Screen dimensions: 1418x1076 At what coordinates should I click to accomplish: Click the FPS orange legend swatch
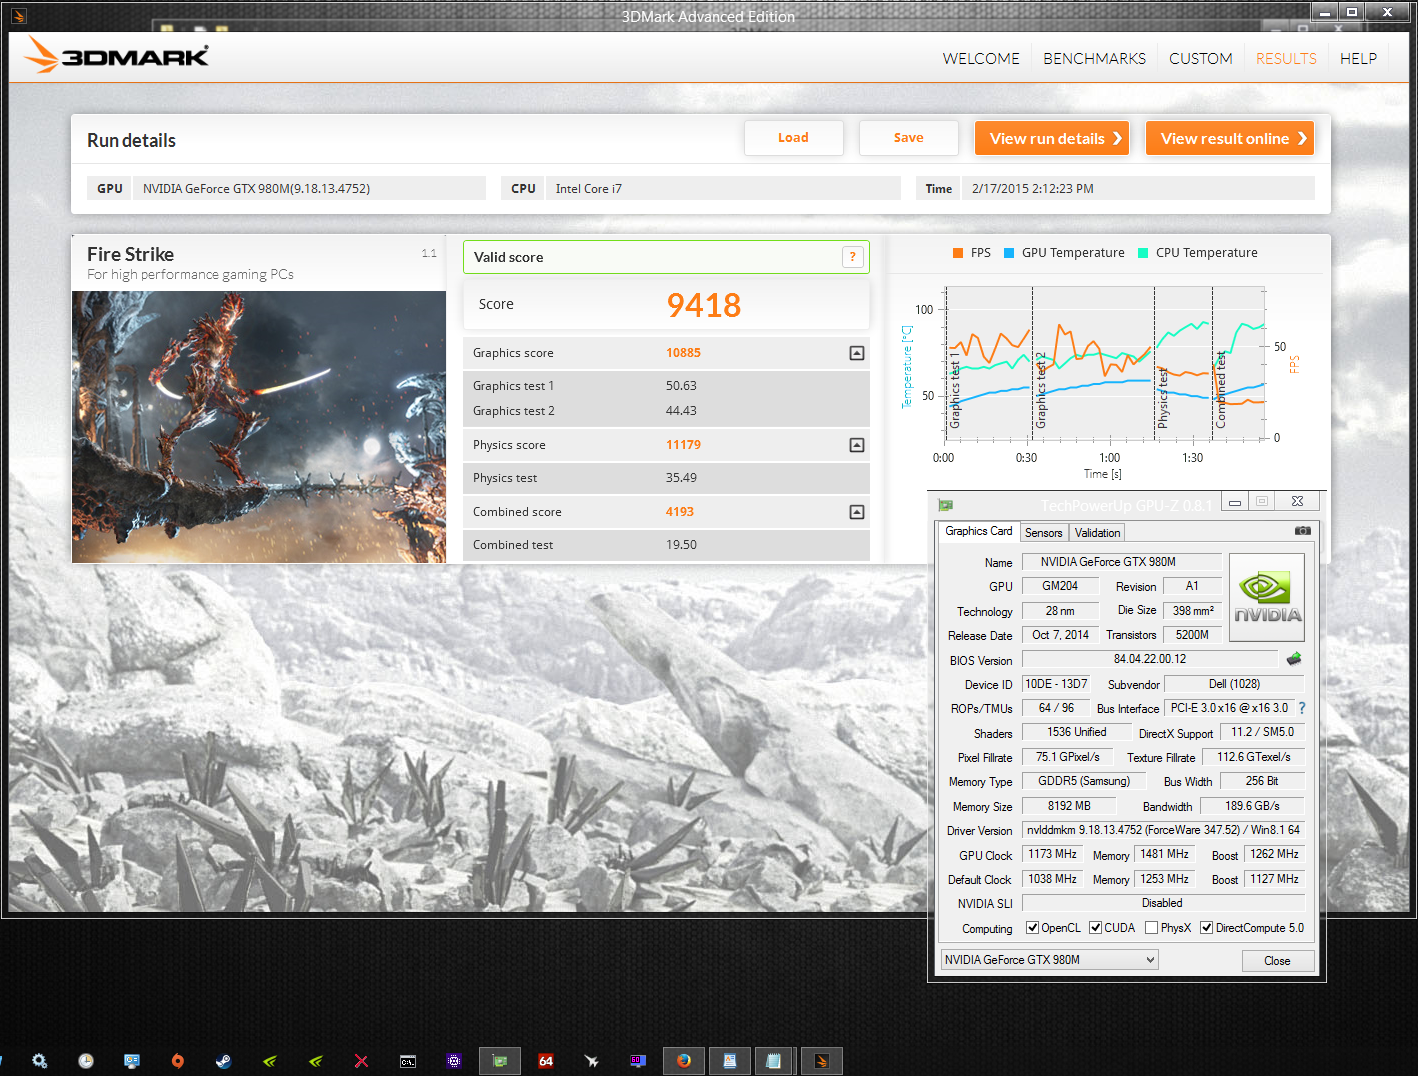pos(958,253)
